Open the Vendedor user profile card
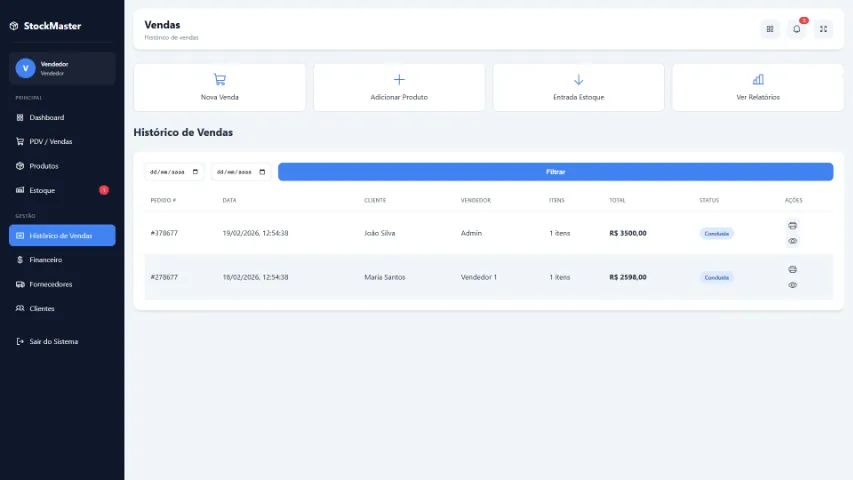This screenshot has width=853, height=480. click(62, 68)
